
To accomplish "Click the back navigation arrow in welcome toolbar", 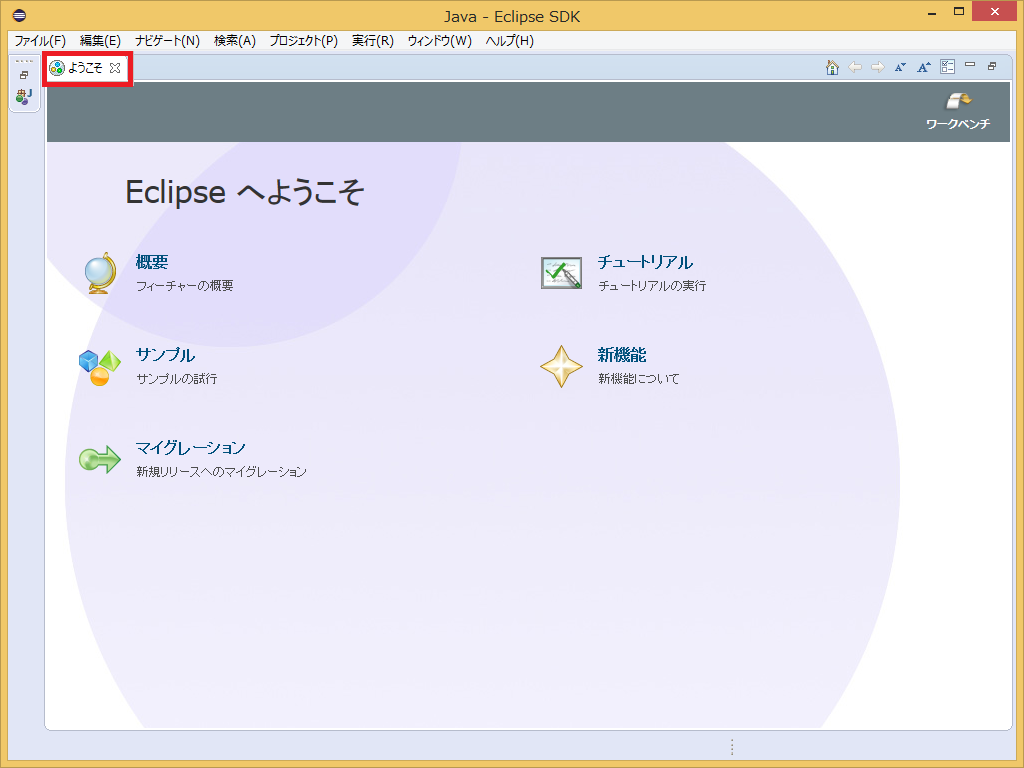I will 855,67.
